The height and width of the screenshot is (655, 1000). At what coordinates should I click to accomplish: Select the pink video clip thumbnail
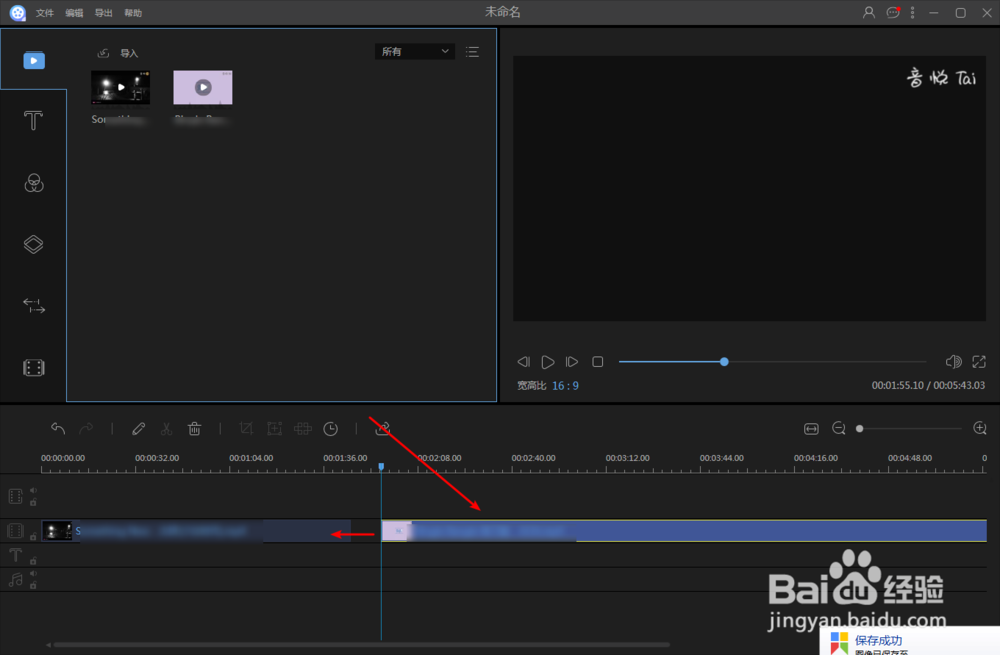pyautogui.click(x=203, y=87)
